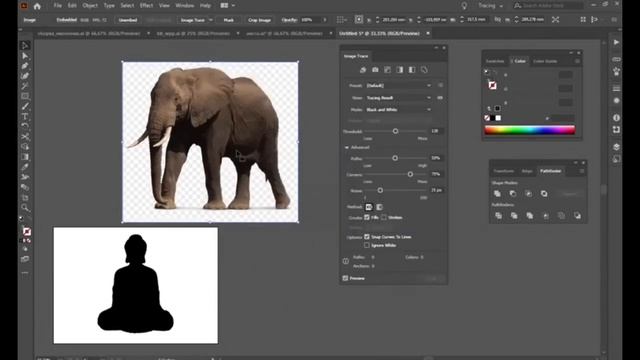The height and width of the screenshot is (360, 640).
Task: Click Minus Back pathfinder icon
Action: tap(577, 216)
